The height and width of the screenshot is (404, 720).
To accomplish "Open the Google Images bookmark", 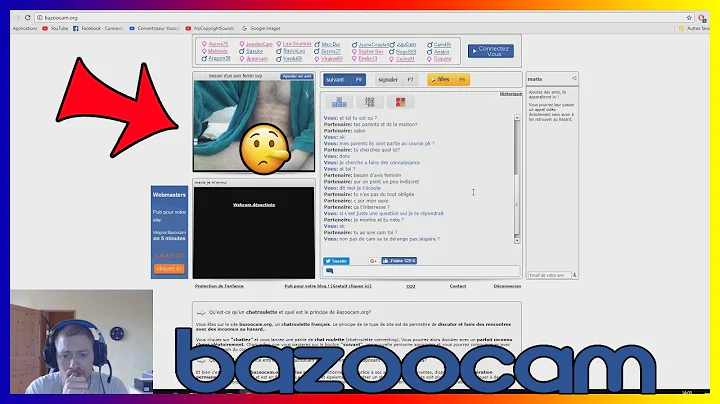I will click(x=261, y=28).
